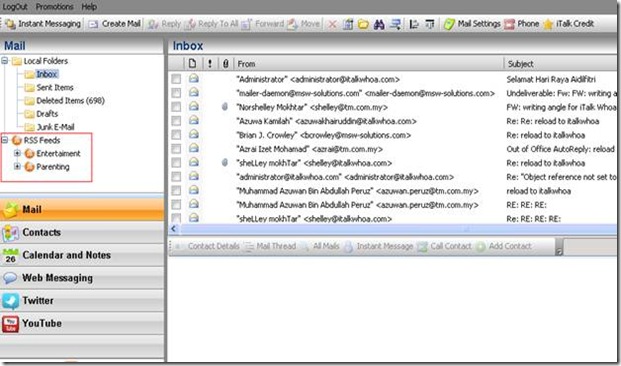Click the Create Mail toolbar button
The image size is (621, 366).
click(114, 24)
